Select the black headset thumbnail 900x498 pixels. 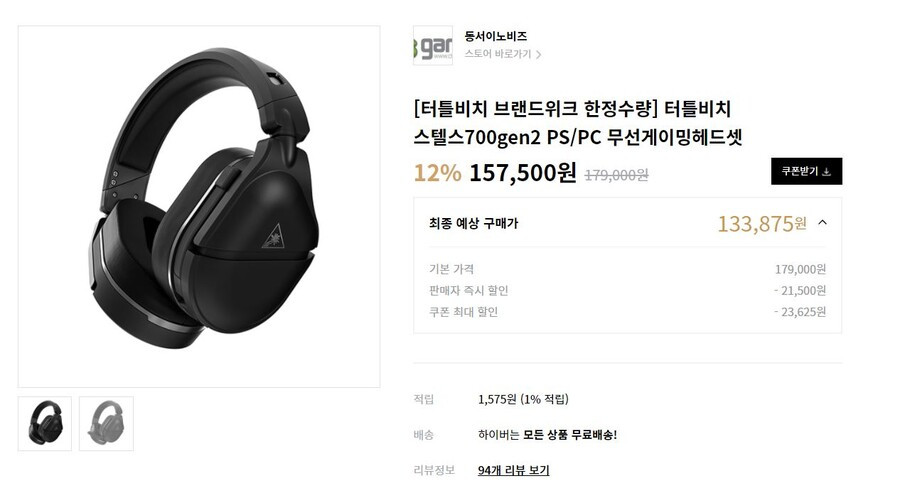pyautogui.click(x=45, y=423)
